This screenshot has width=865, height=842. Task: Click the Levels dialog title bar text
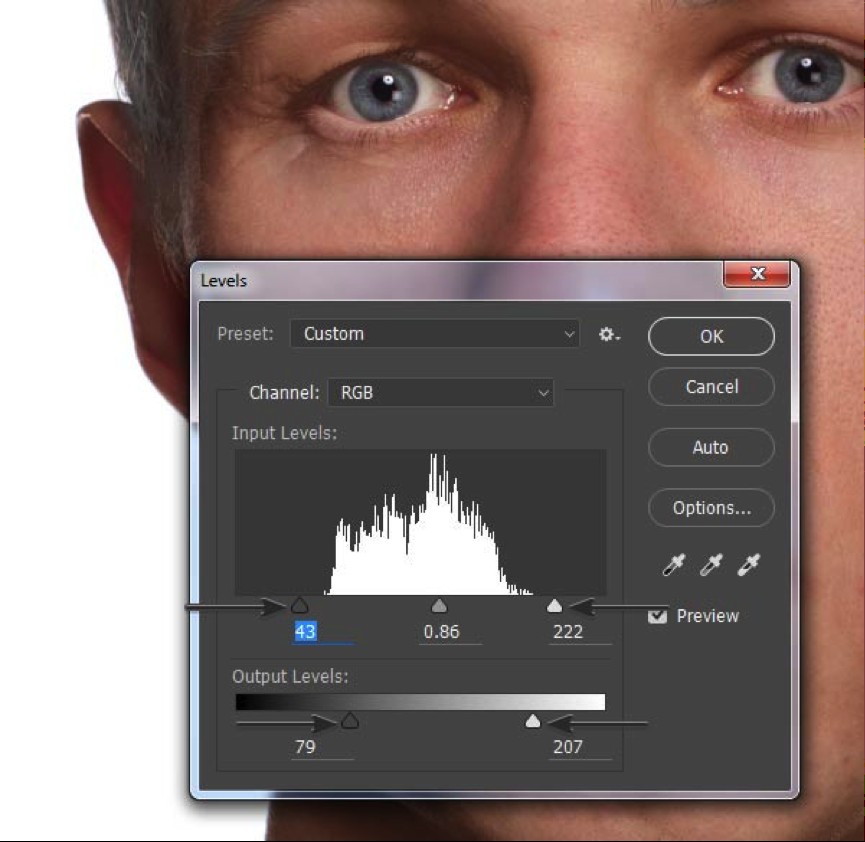pos(223,281)
